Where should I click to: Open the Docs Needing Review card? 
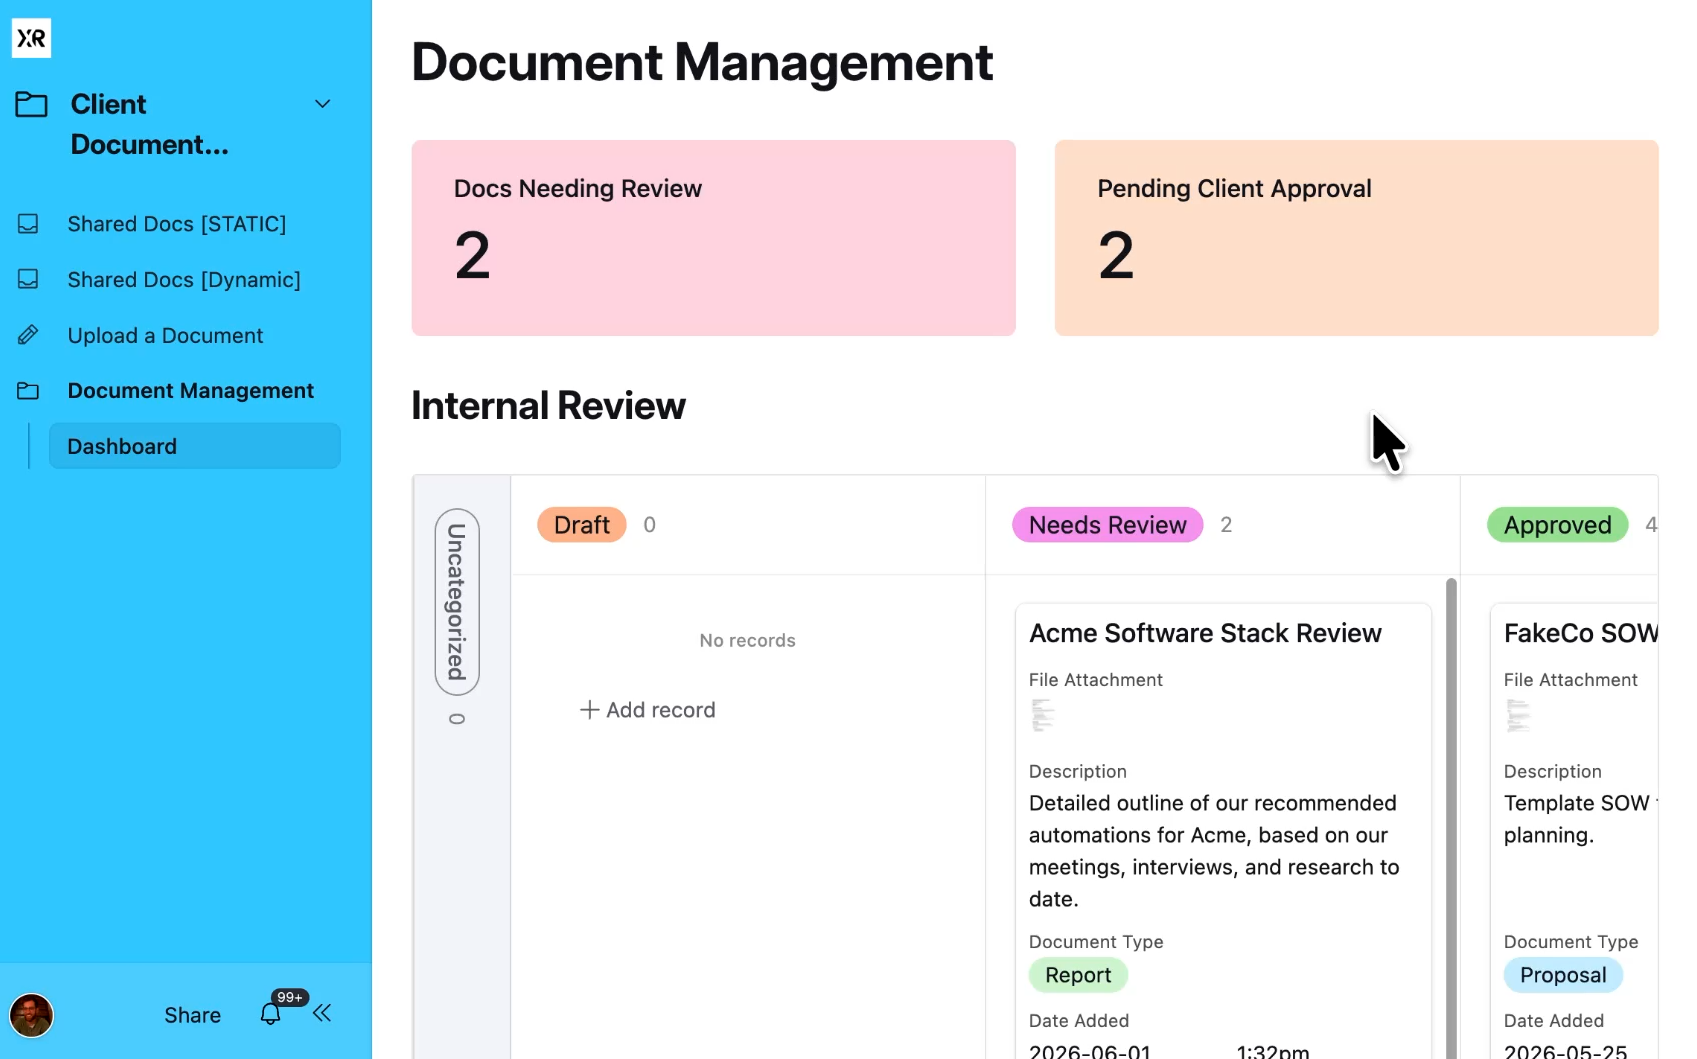(x=713, y=238)
